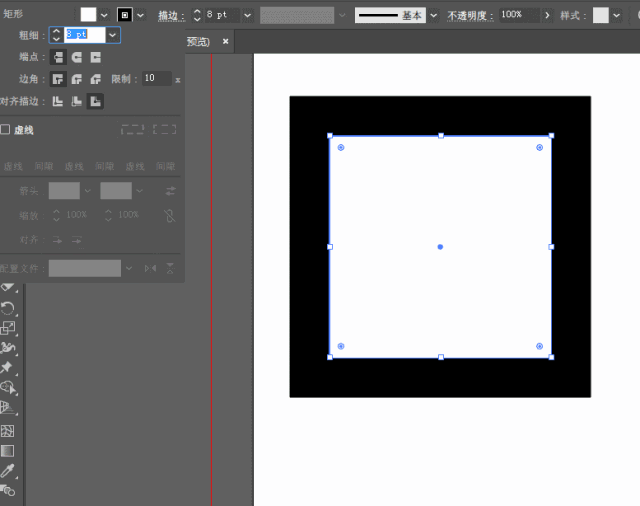Click the 粗细 weight input field
Image resolution: width=640 pixels, height=506 pixels.
[x=84, y=35]
